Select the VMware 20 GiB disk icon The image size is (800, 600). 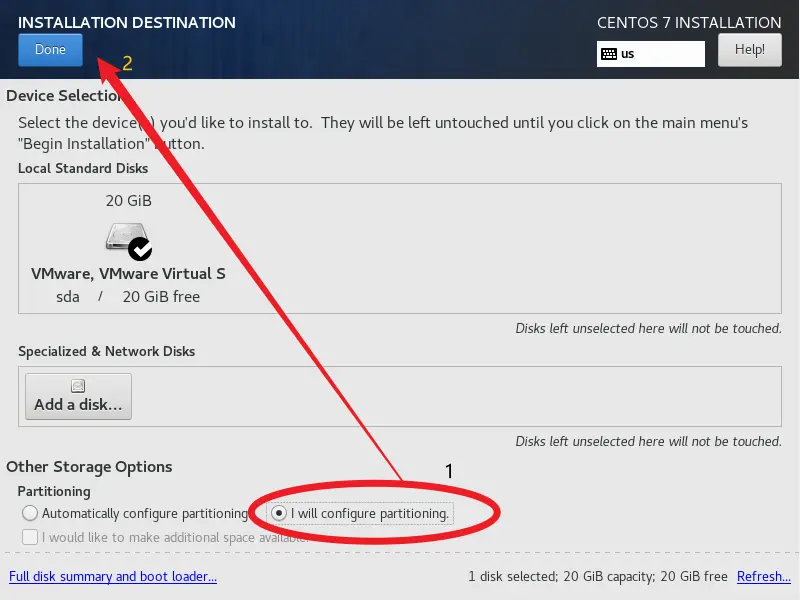click(x=128, y=240)
